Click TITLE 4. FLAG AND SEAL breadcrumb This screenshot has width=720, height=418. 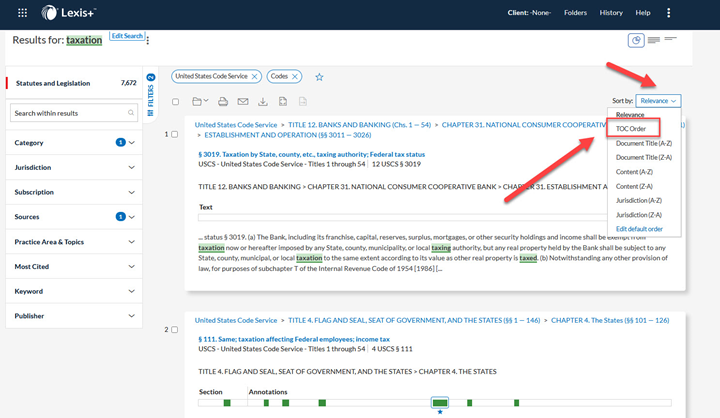coord(414,320)
